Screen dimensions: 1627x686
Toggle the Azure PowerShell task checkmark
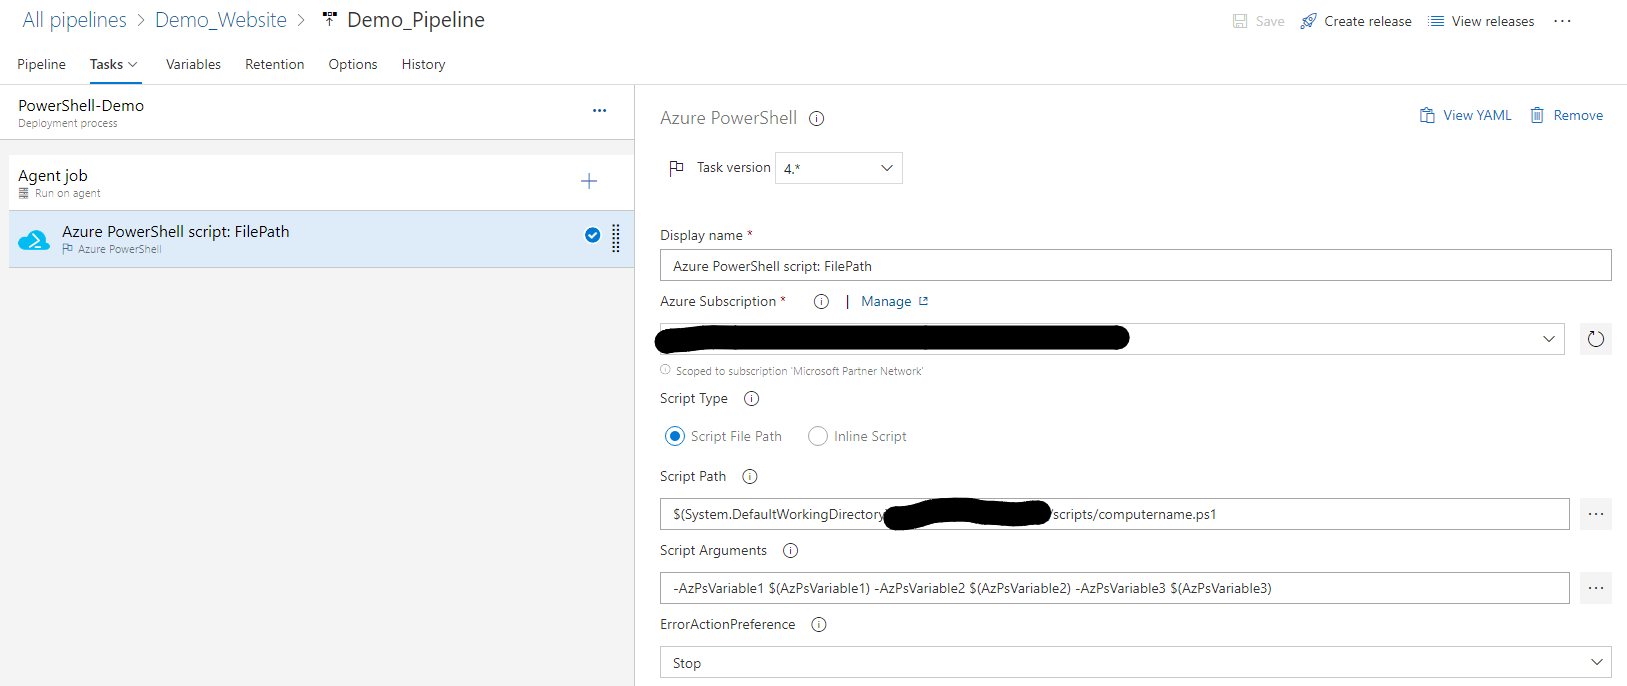(592, 235)
